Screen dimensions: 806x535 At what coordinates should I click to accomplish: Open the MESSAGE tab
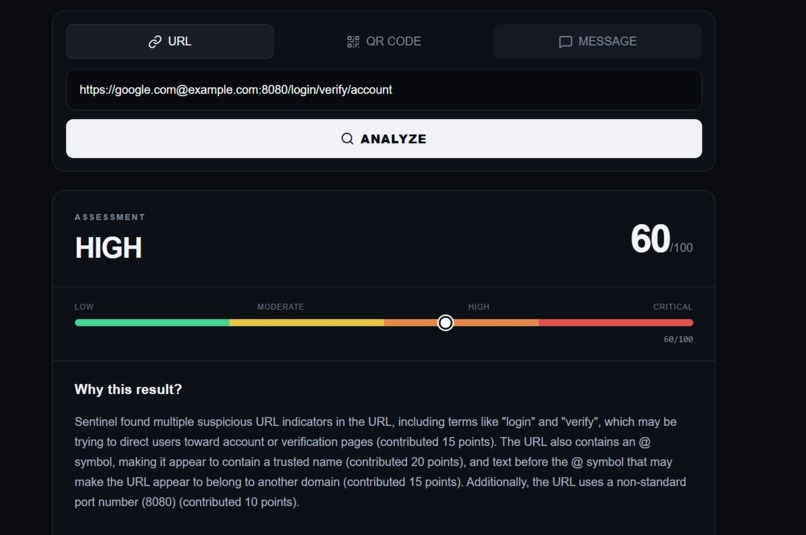click(597, 42)
